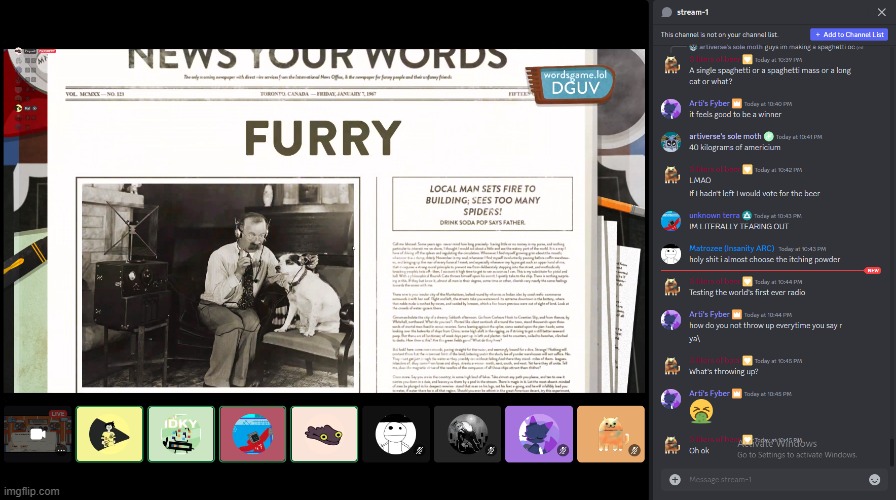Screen dimensions: 896x500
Task: Select the live stream thumbnail tile
Action: click(38, 434)
